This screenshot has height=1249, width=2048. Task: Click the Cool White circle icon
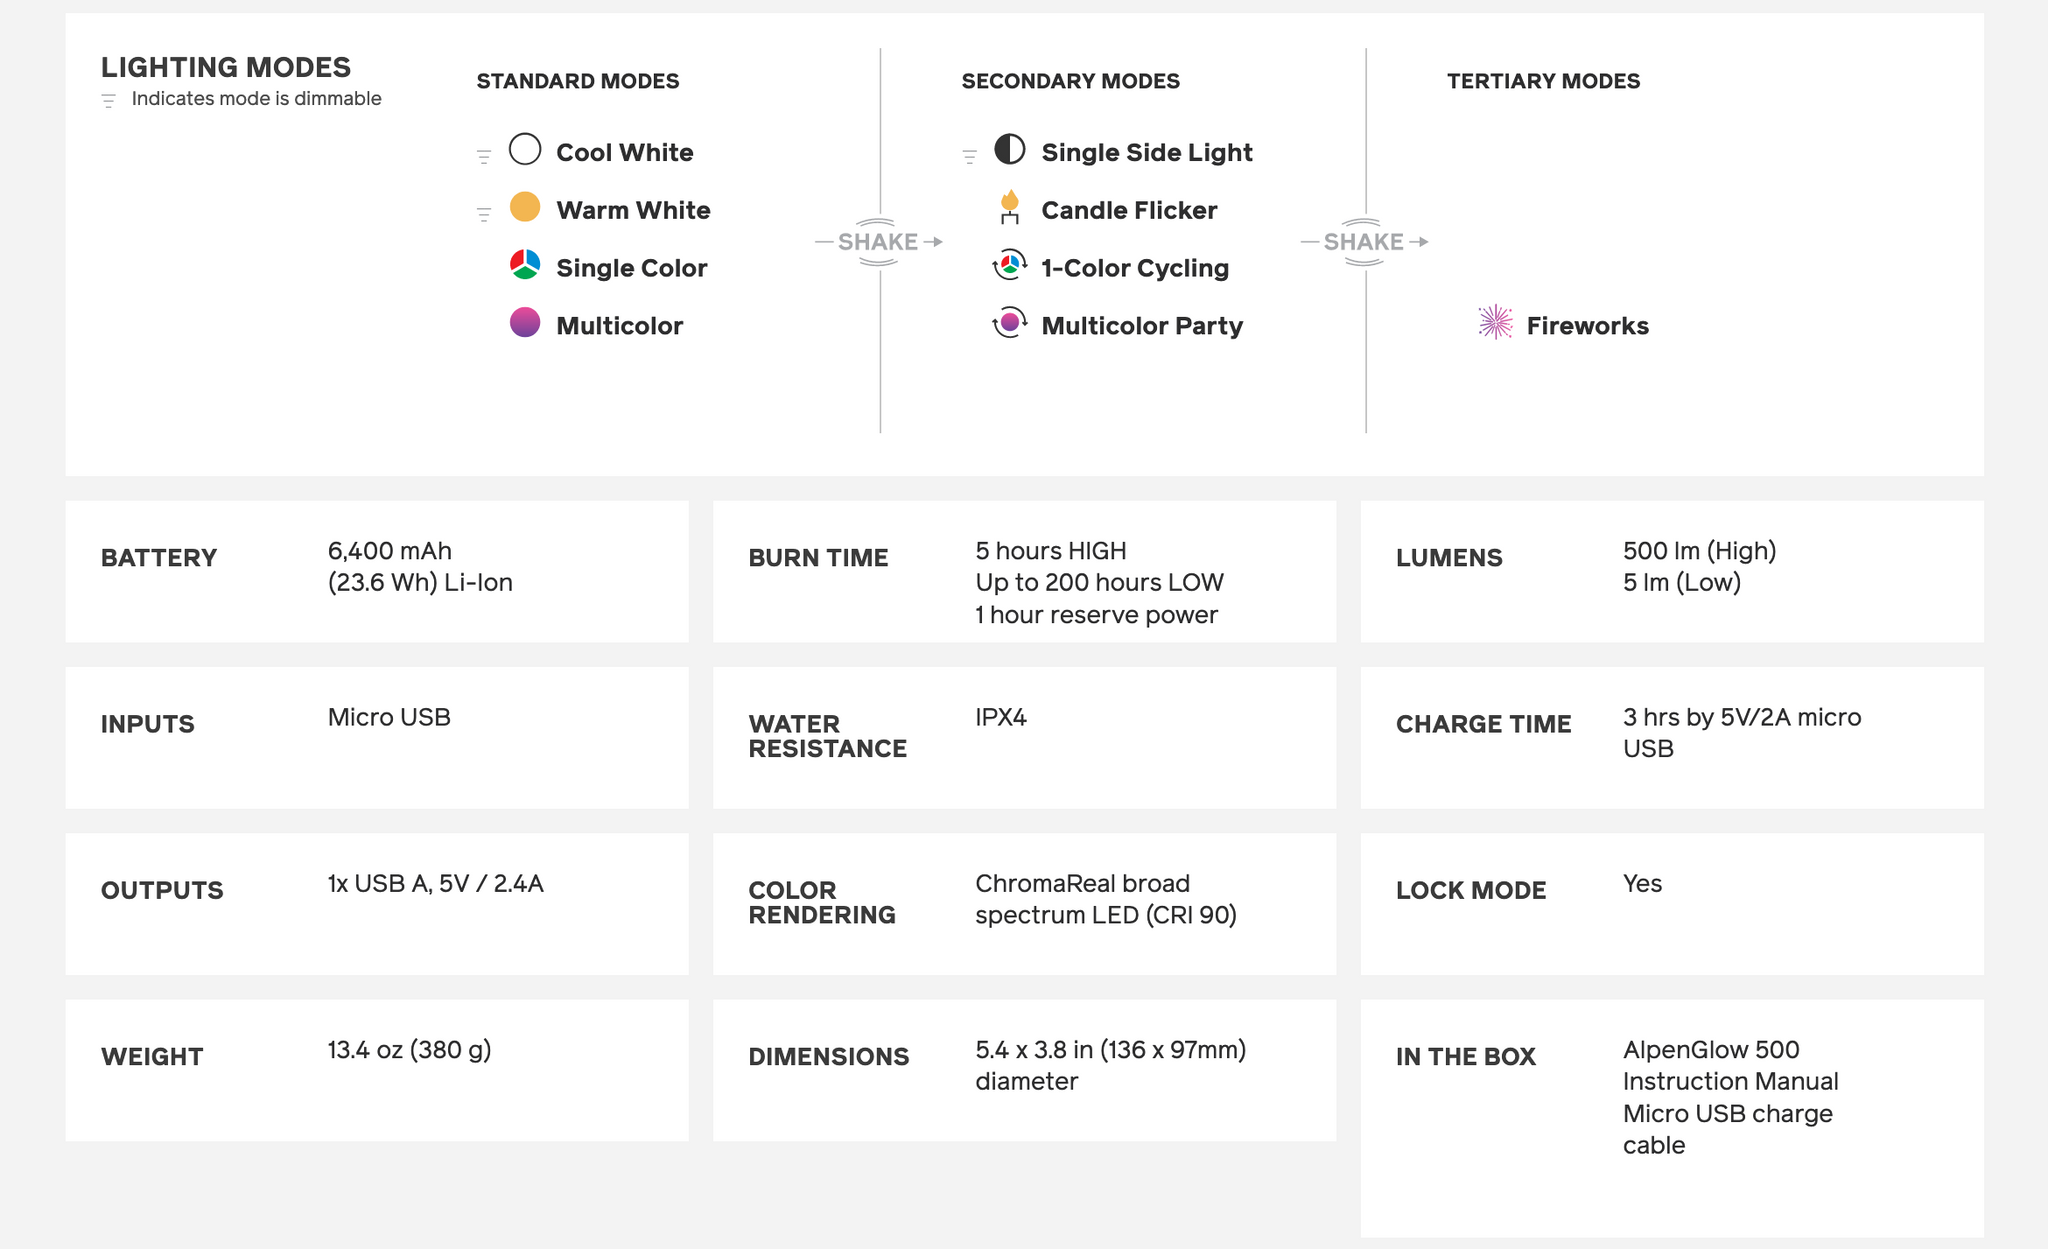point(525,150)
